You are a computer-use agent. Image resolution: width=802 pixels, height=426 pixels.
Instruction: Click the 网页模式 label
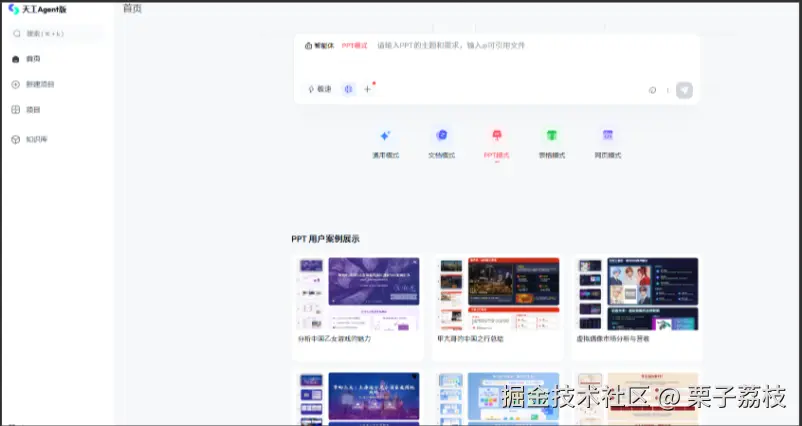coord(607,155)
